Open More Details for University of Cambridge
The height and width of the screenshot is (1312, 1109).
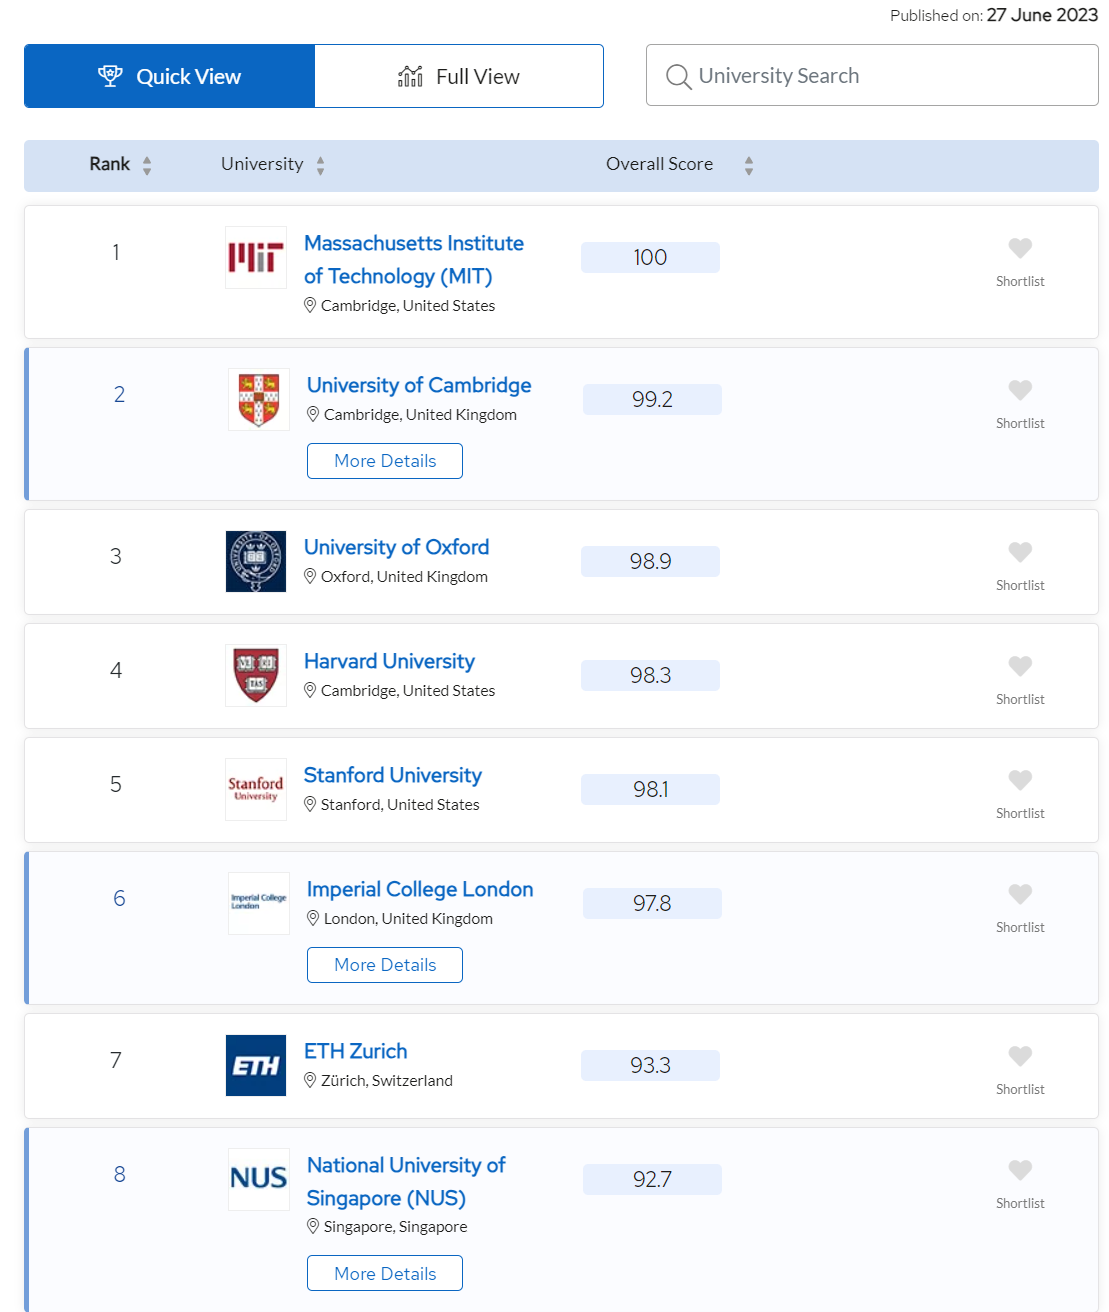(x=385, y=461)
